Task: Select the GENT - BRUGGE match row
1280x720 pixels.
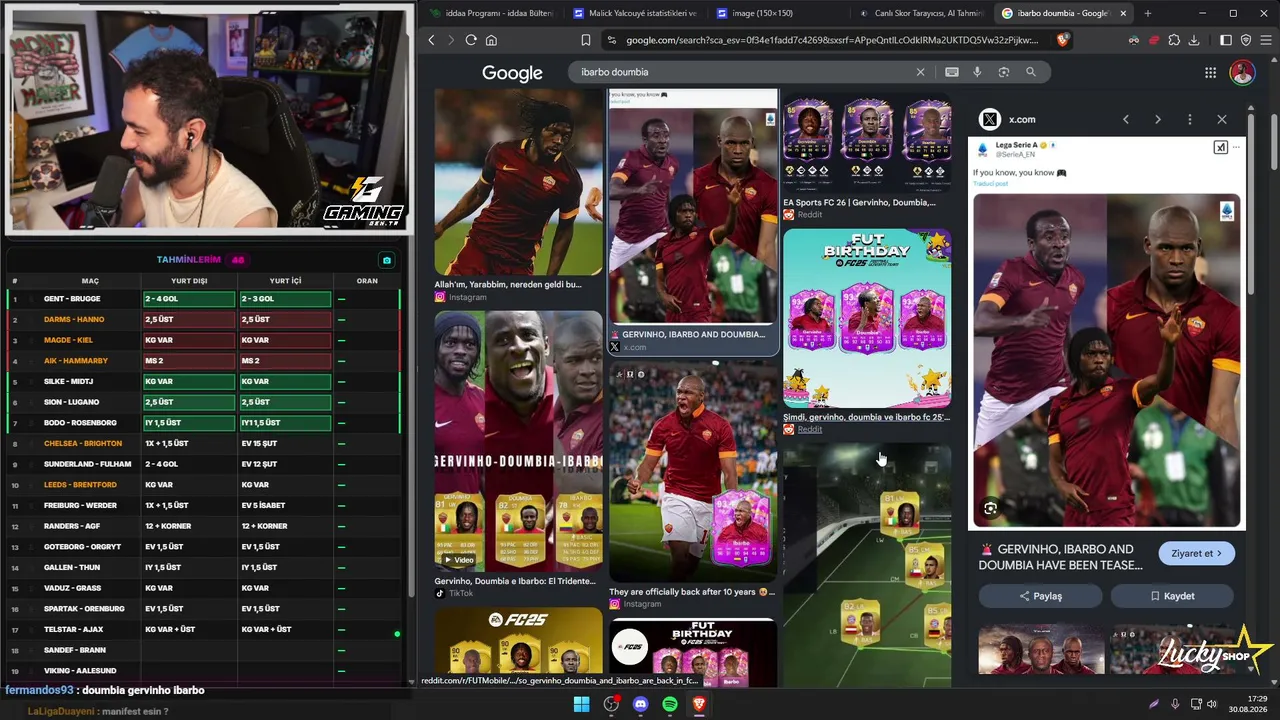Action: pyautogui.click(x=203, y=299)
